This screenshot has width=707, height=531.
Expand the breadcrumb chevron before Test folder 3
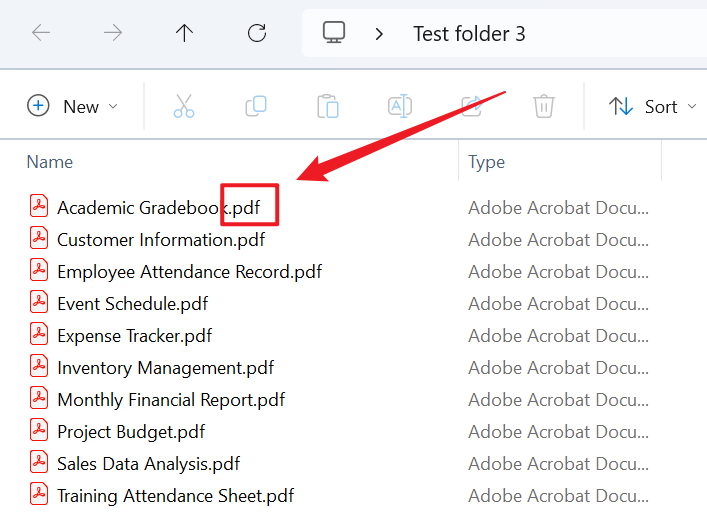379,34
